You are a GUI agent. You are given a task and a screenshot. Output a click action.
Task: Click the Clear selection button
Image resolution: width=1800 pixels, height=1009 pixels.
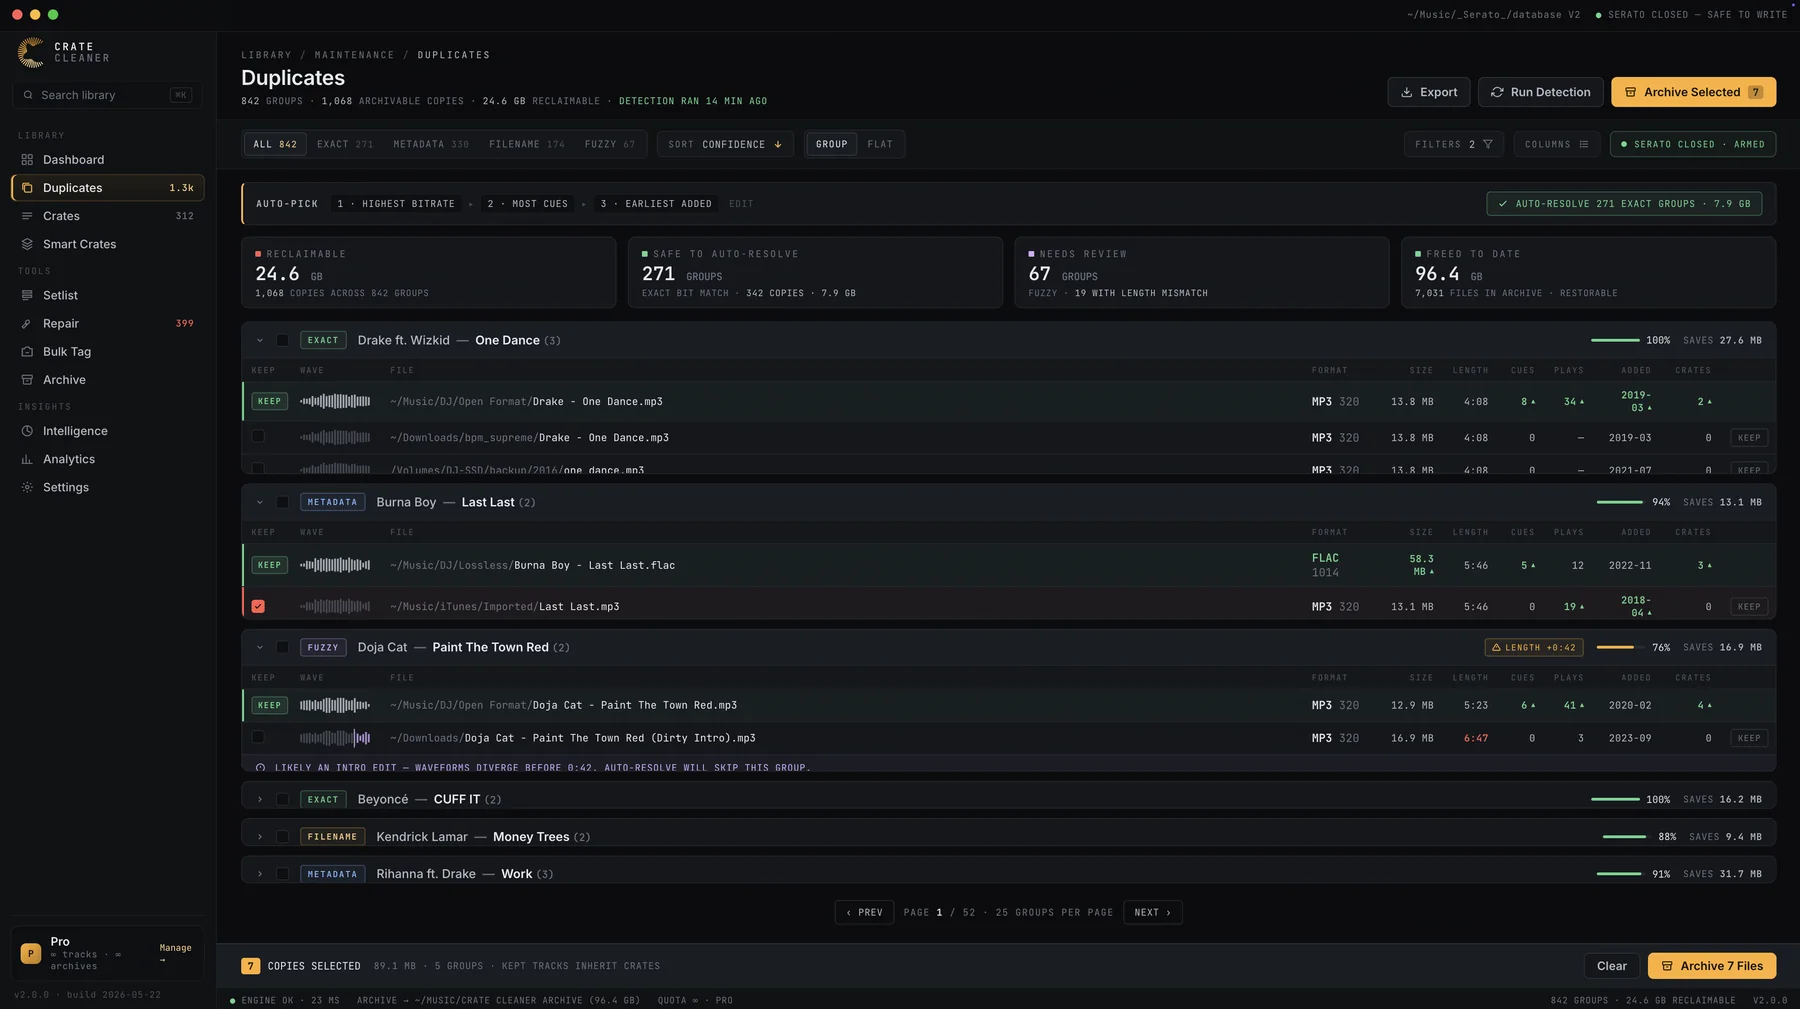point(1611,966)
